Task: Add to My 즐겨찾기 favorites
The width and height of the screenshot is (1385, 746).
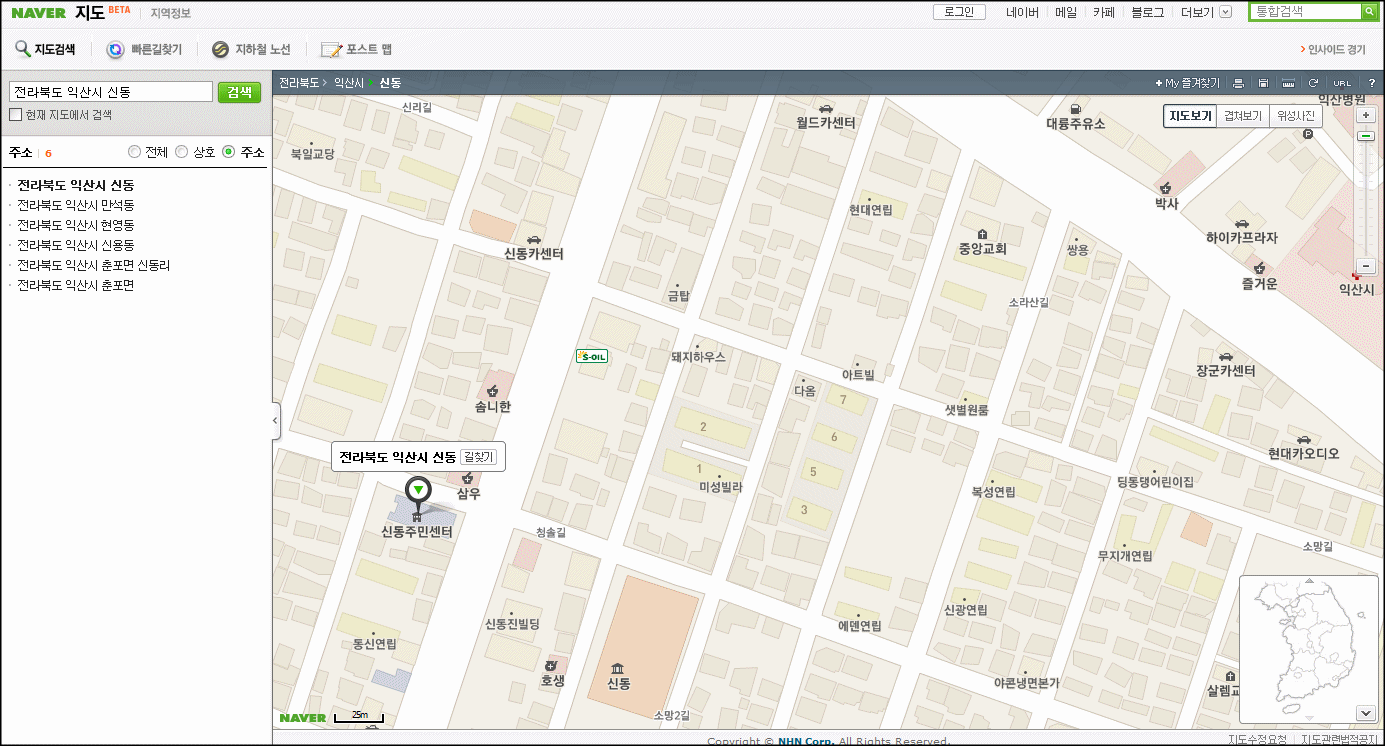Action: click(1187, 83)
